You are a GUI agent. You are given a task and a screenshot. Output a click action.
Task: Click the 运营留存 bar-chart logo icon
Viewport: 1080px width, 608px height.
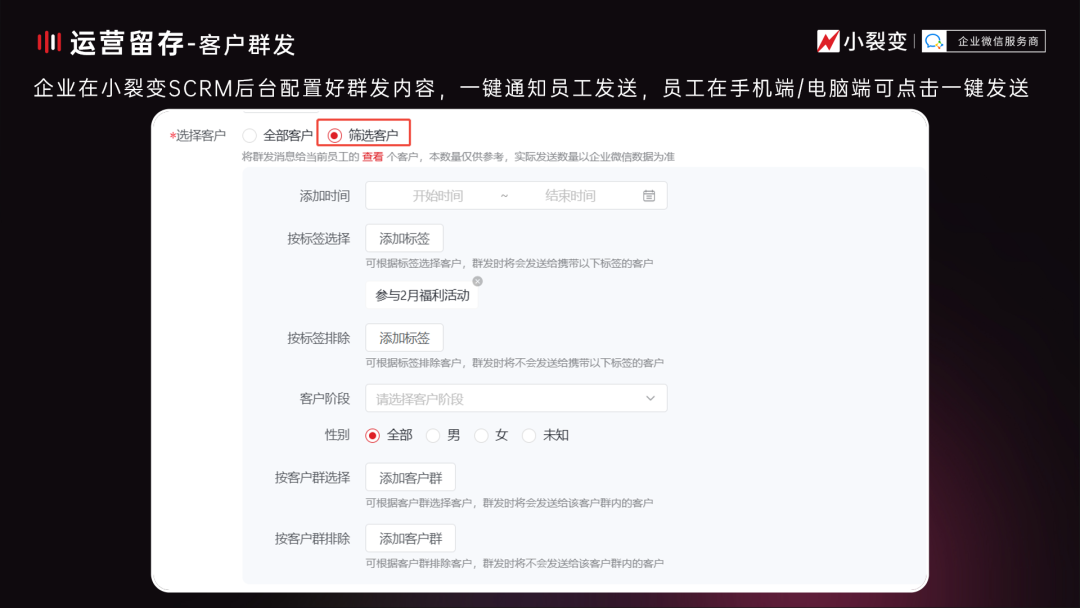(x=51, y=42)
